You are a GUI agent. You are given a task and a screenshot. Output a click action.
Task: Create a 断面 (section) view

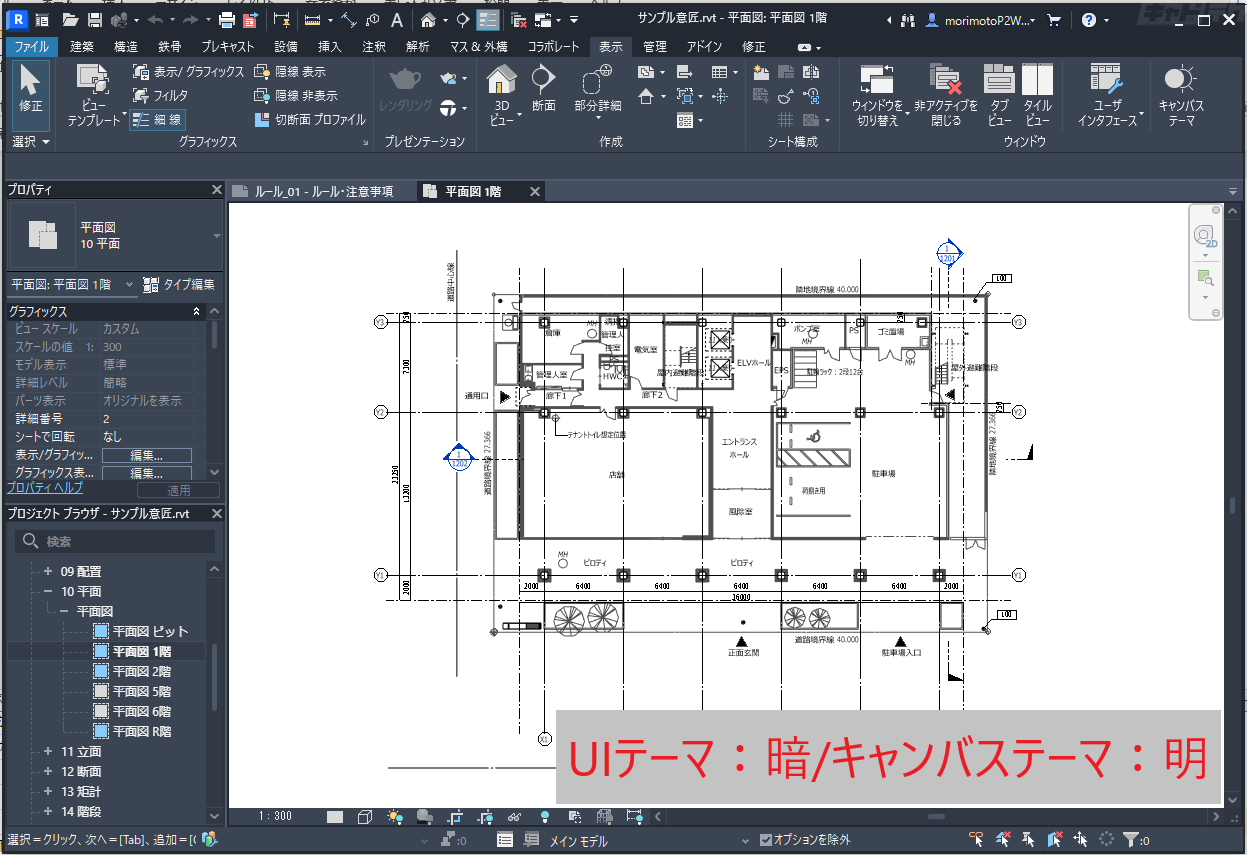point(543,88)
